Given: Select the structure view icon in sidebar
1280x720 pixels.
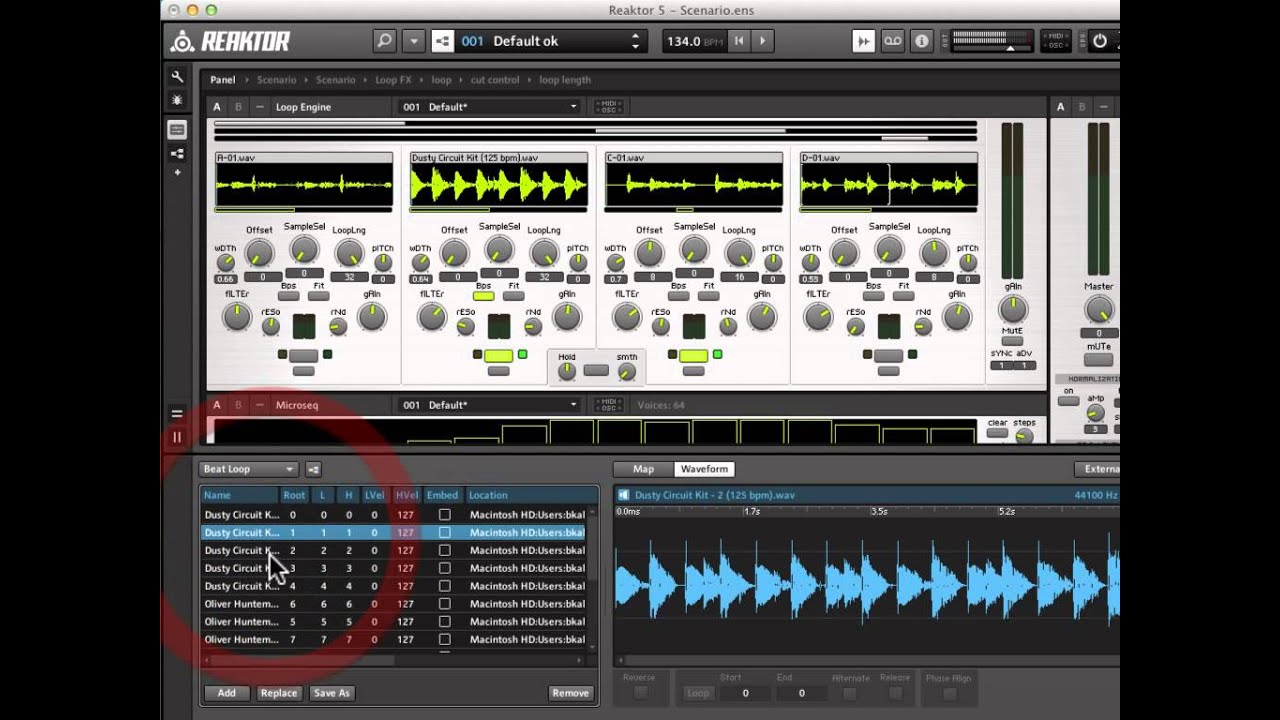Looking at the screenshot, I should (x=177, y=153).
